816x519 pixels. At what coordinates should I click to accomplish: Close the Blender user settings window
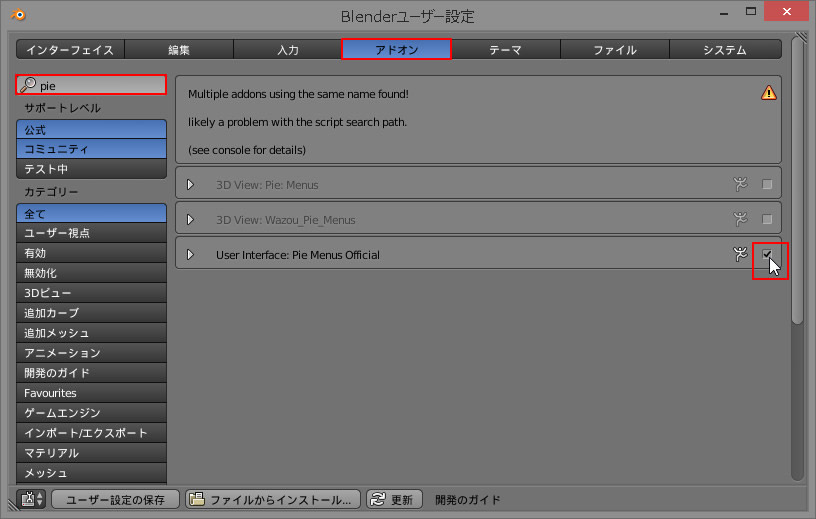point(786,11)
